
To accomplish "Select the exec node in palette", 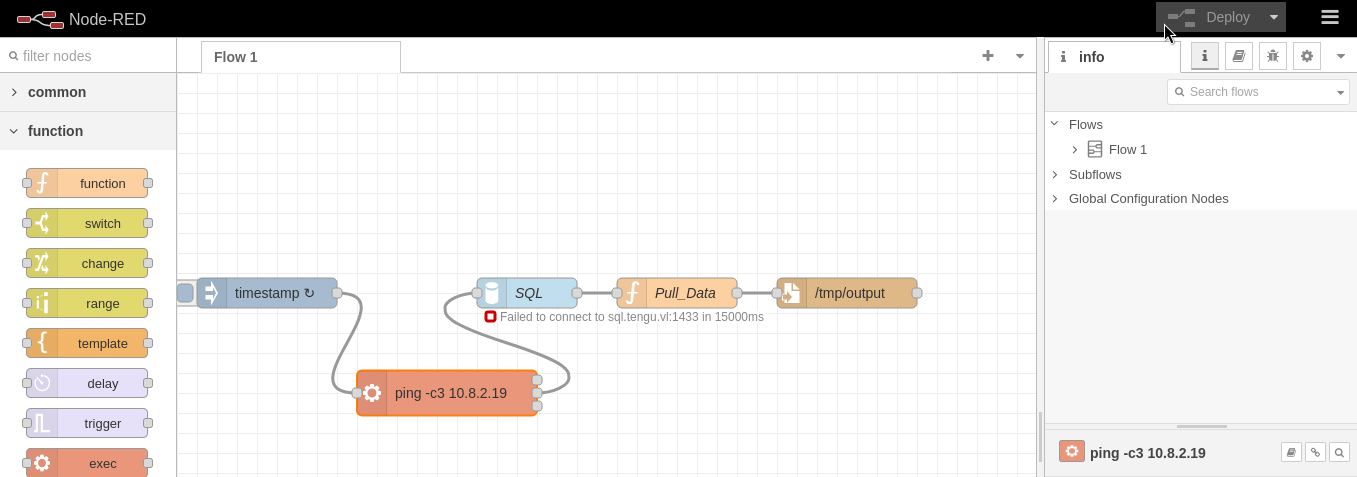I will 87,463.
